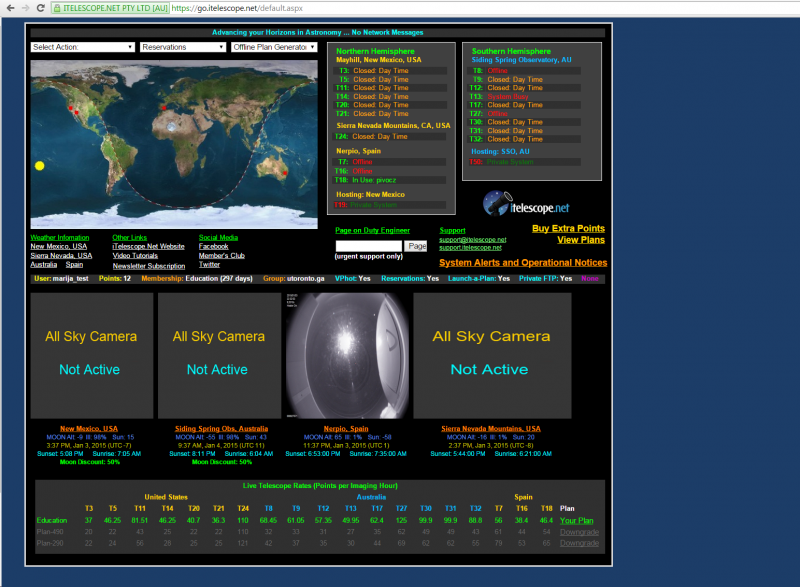This screenshot has height=587, width=800.
Task: Click the Spain red observatory dot on map
Action: point(164,108)
